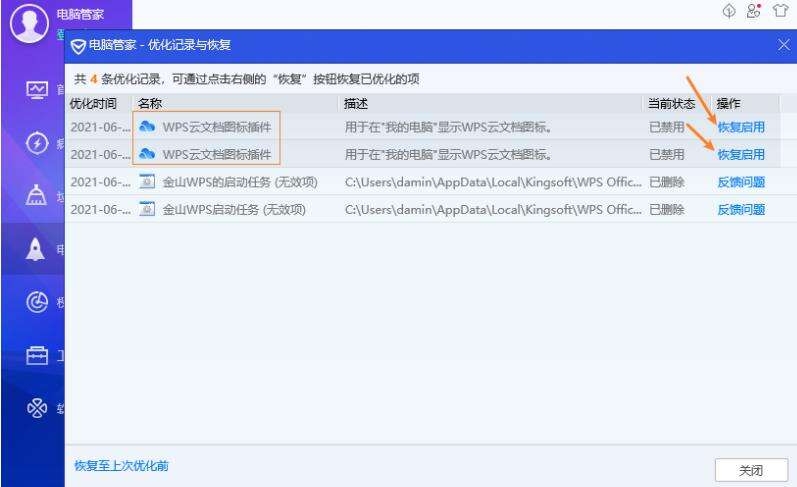Click the leaf icon in top bar
The height and width of the screenshot is (487, 797).
[729, 11]
